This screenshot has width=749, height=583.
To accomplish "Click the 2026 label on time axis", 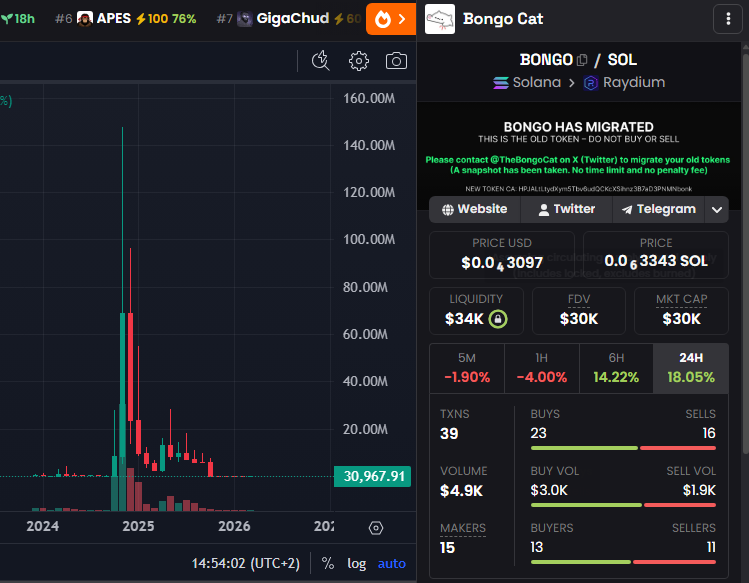I will [x=234, y=527].
